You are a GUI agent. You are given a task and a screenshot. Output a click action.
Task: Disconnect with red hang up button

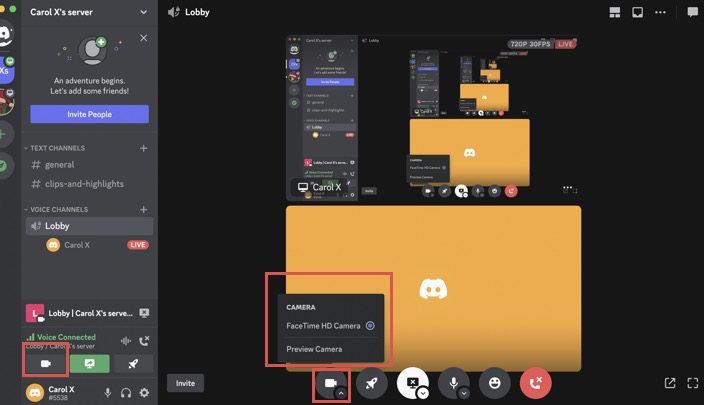point(536,383)
